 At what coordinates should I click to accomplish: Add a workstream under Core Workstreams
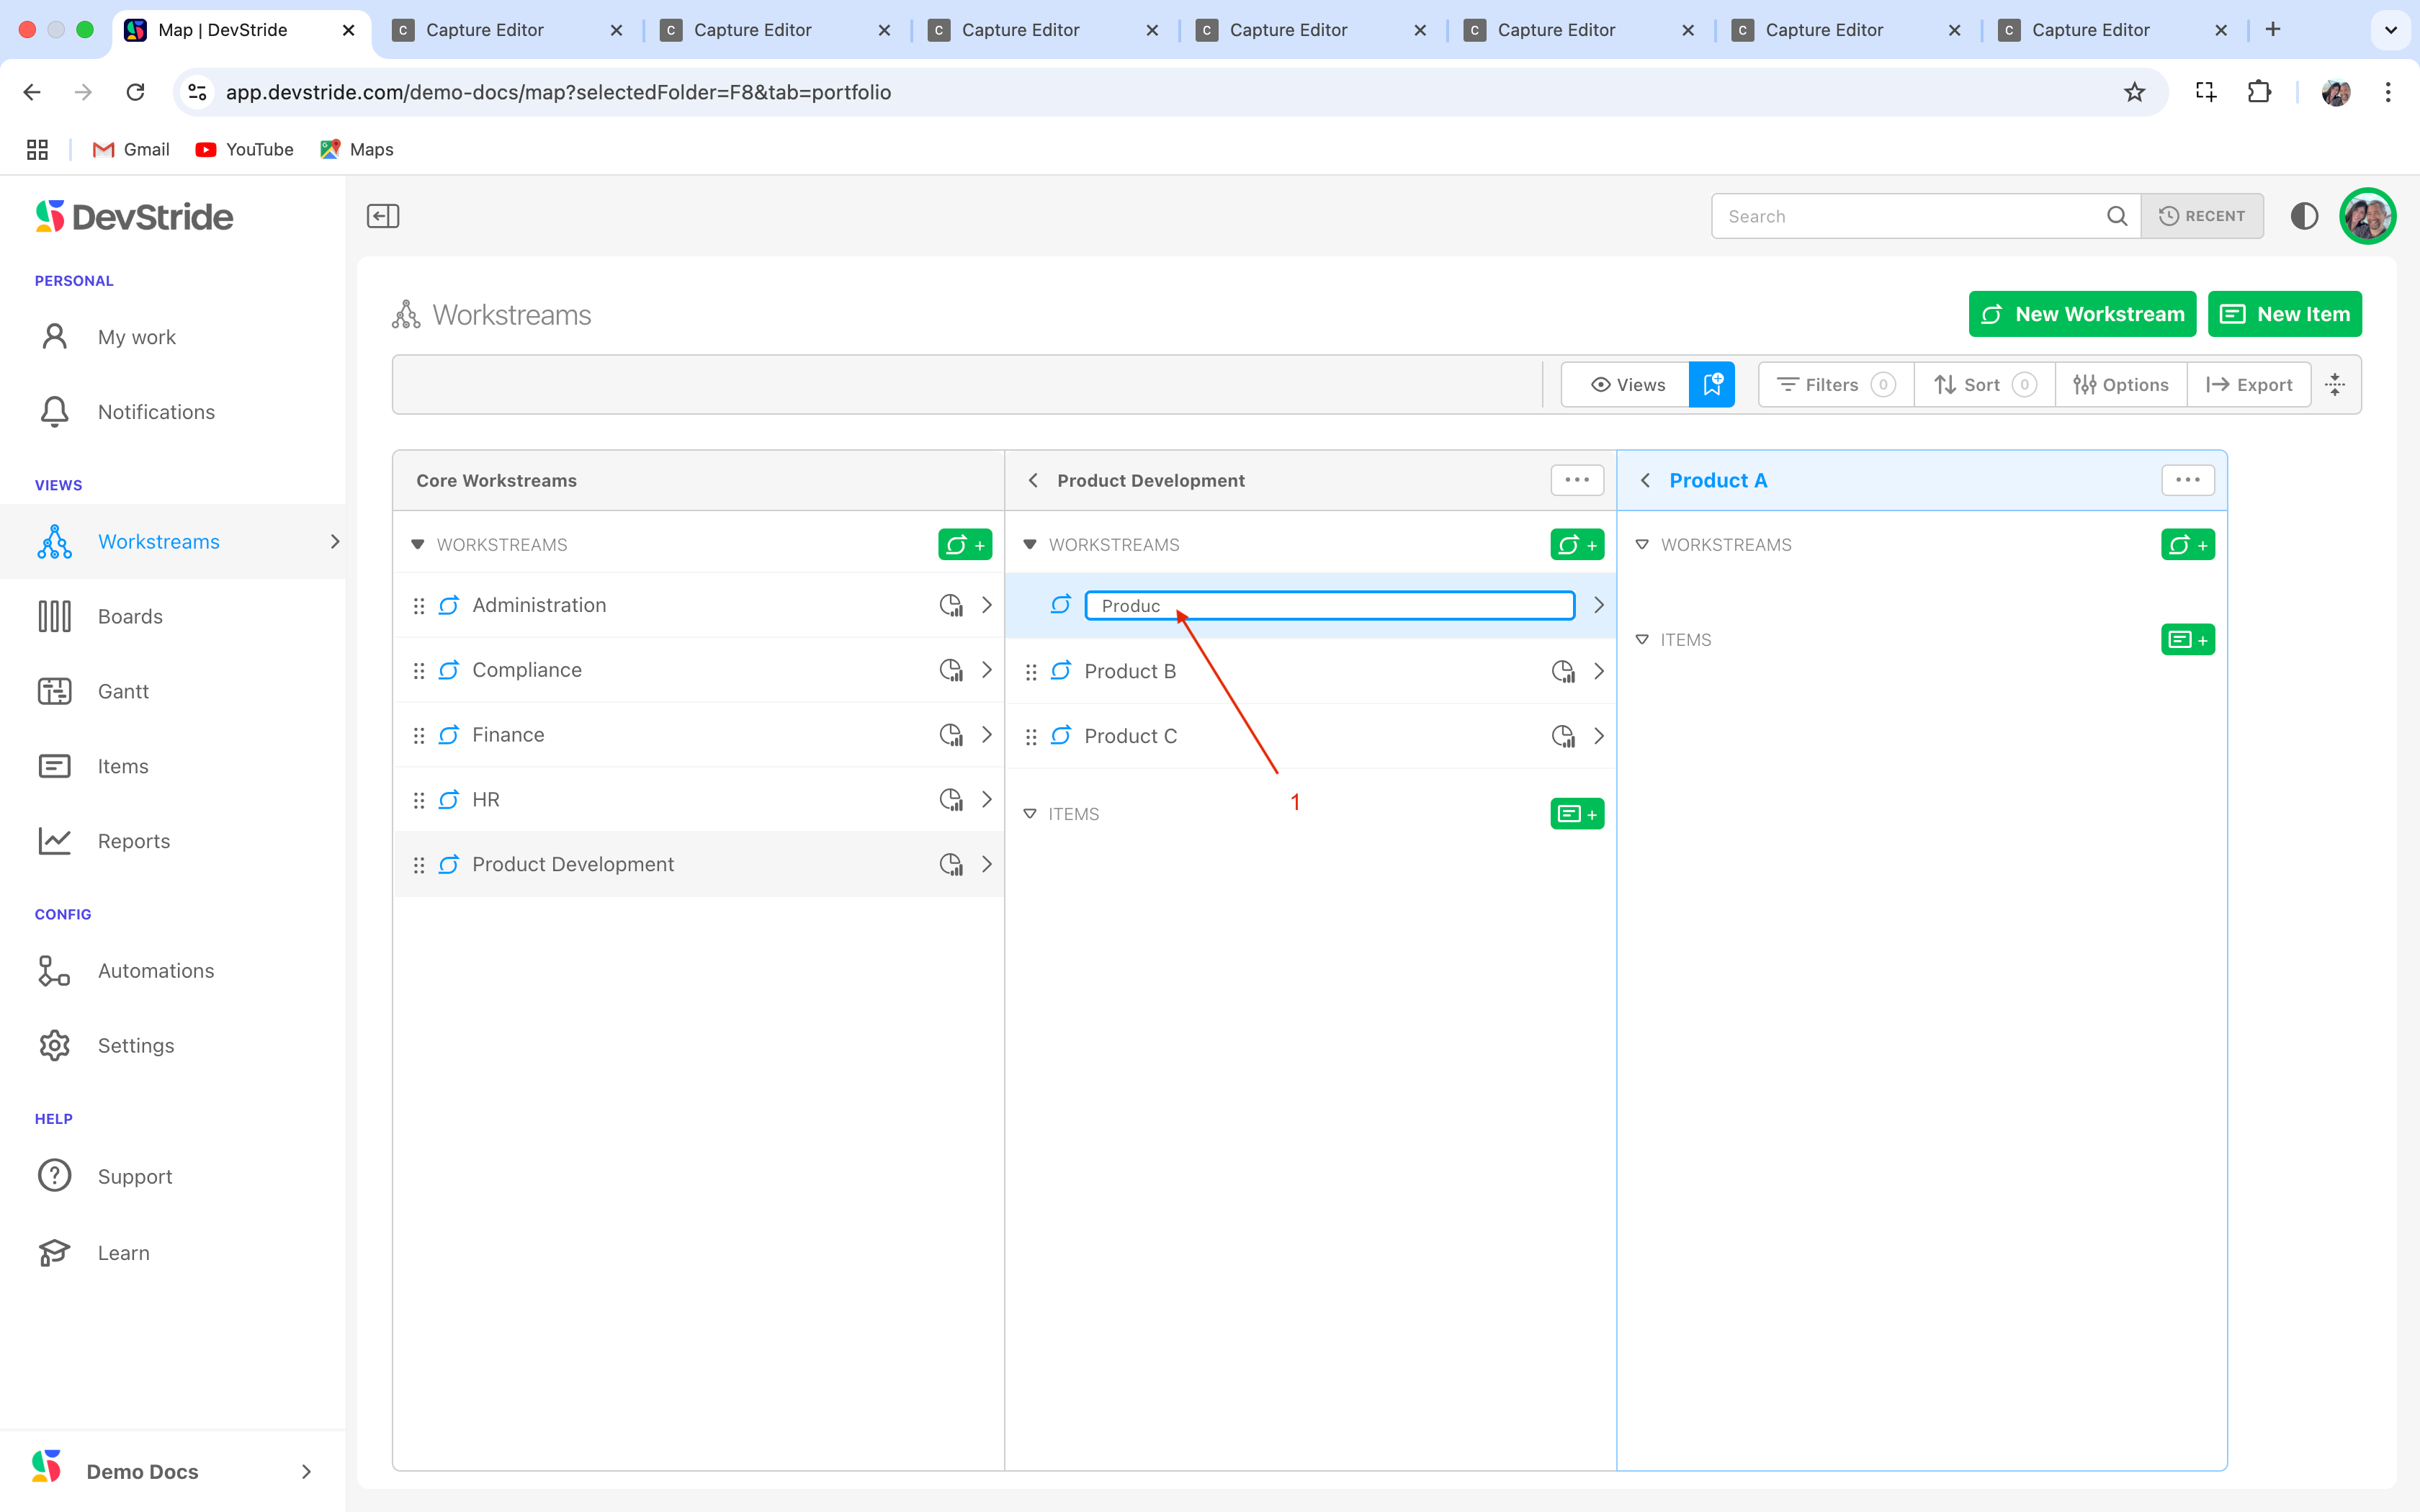[x=964, y=545]
